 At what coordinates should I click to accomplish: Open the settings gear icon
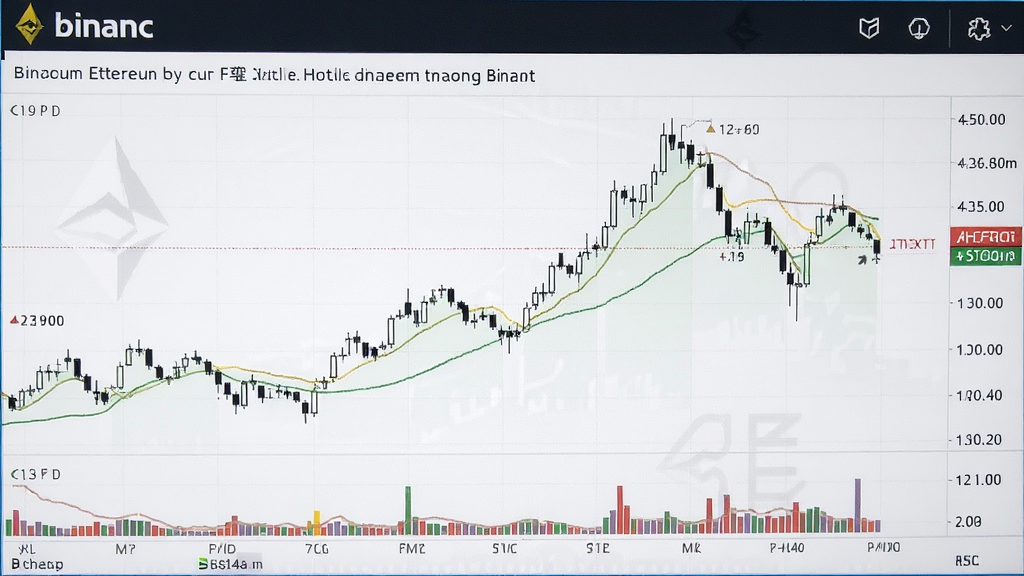coord(979,29)
